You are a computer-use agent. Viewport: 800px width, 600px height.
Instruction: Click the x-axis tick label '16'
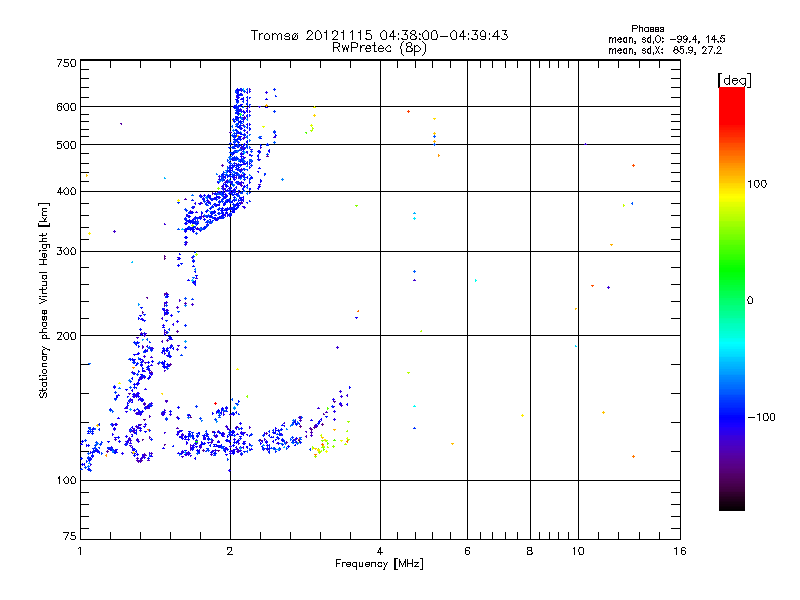click(680, 551)
